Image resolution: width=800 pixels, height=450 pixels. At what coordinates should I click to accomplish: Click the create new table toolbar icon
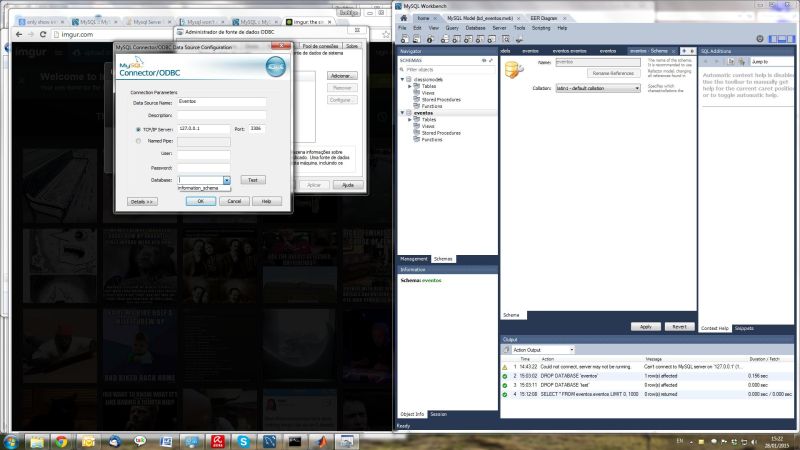pos(456,39)
